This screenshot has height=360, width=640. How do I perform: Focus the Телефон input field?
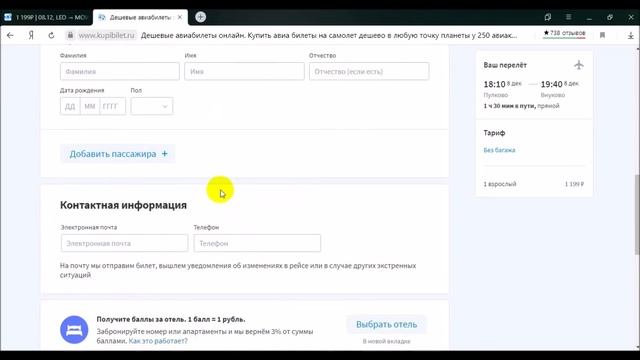pyautogui.click(x=257, y=243)
